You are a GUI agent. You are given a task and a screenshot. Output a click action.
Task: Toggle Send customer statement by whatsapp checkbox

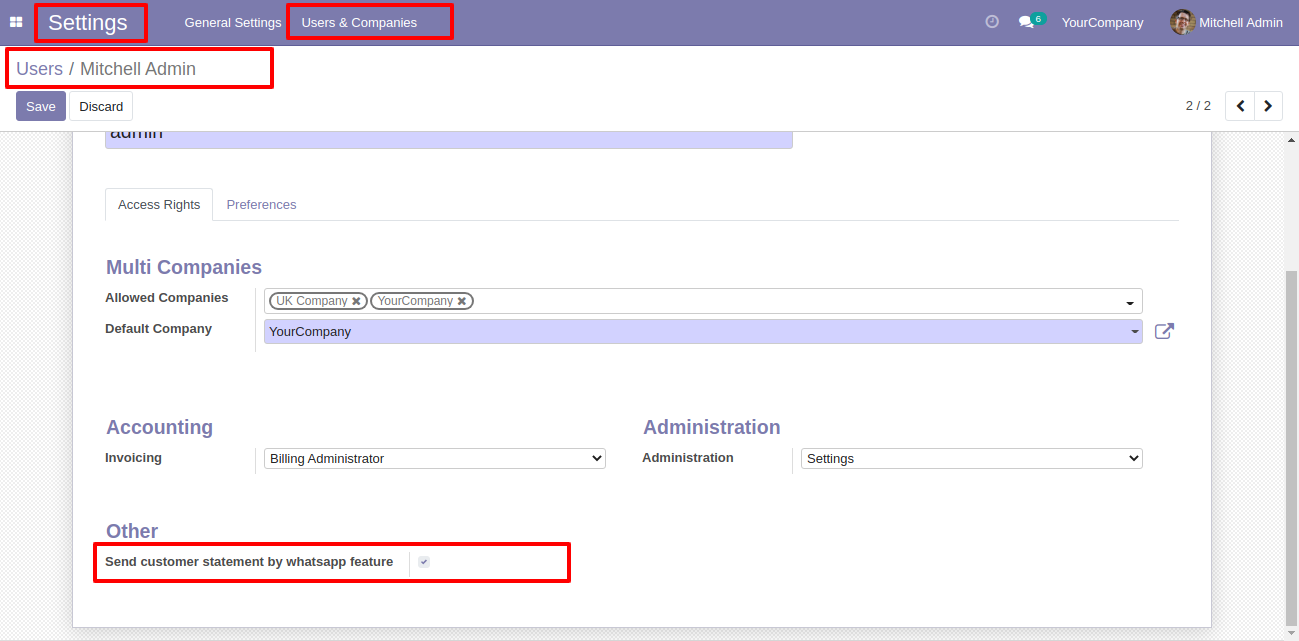pyautogui.click(x=424, y=562)
